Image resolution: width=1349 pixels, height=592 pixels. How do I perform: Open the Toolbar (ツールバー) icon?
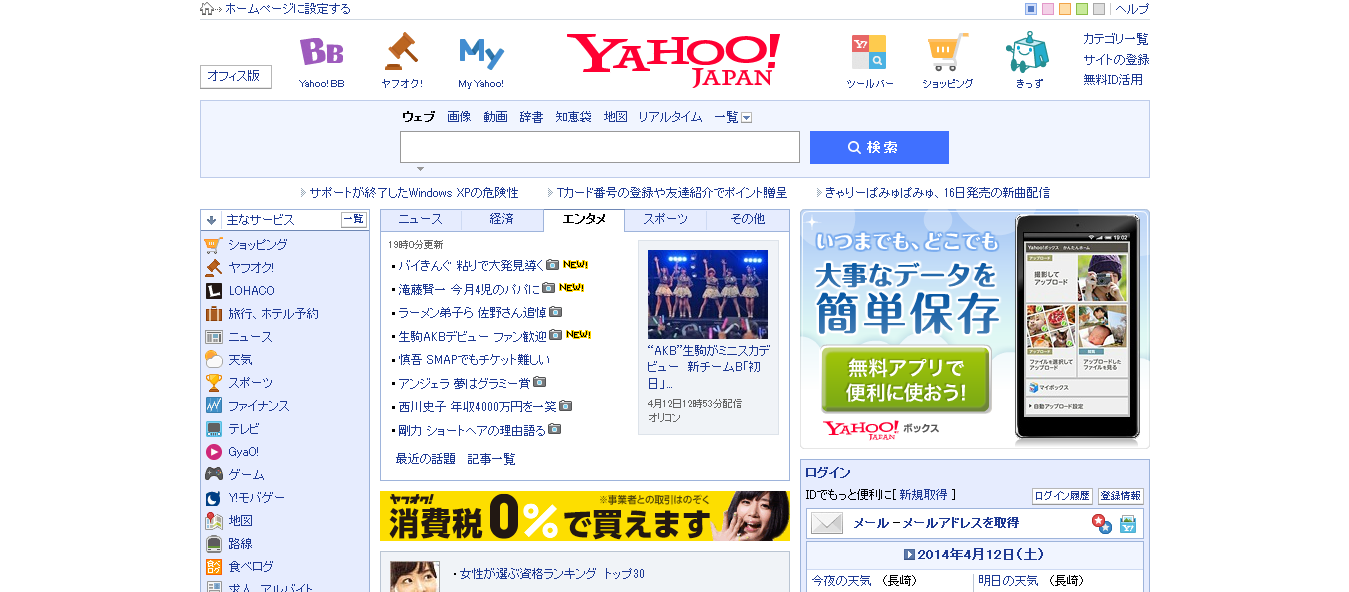pyautogui.click(x=869, y=52)
